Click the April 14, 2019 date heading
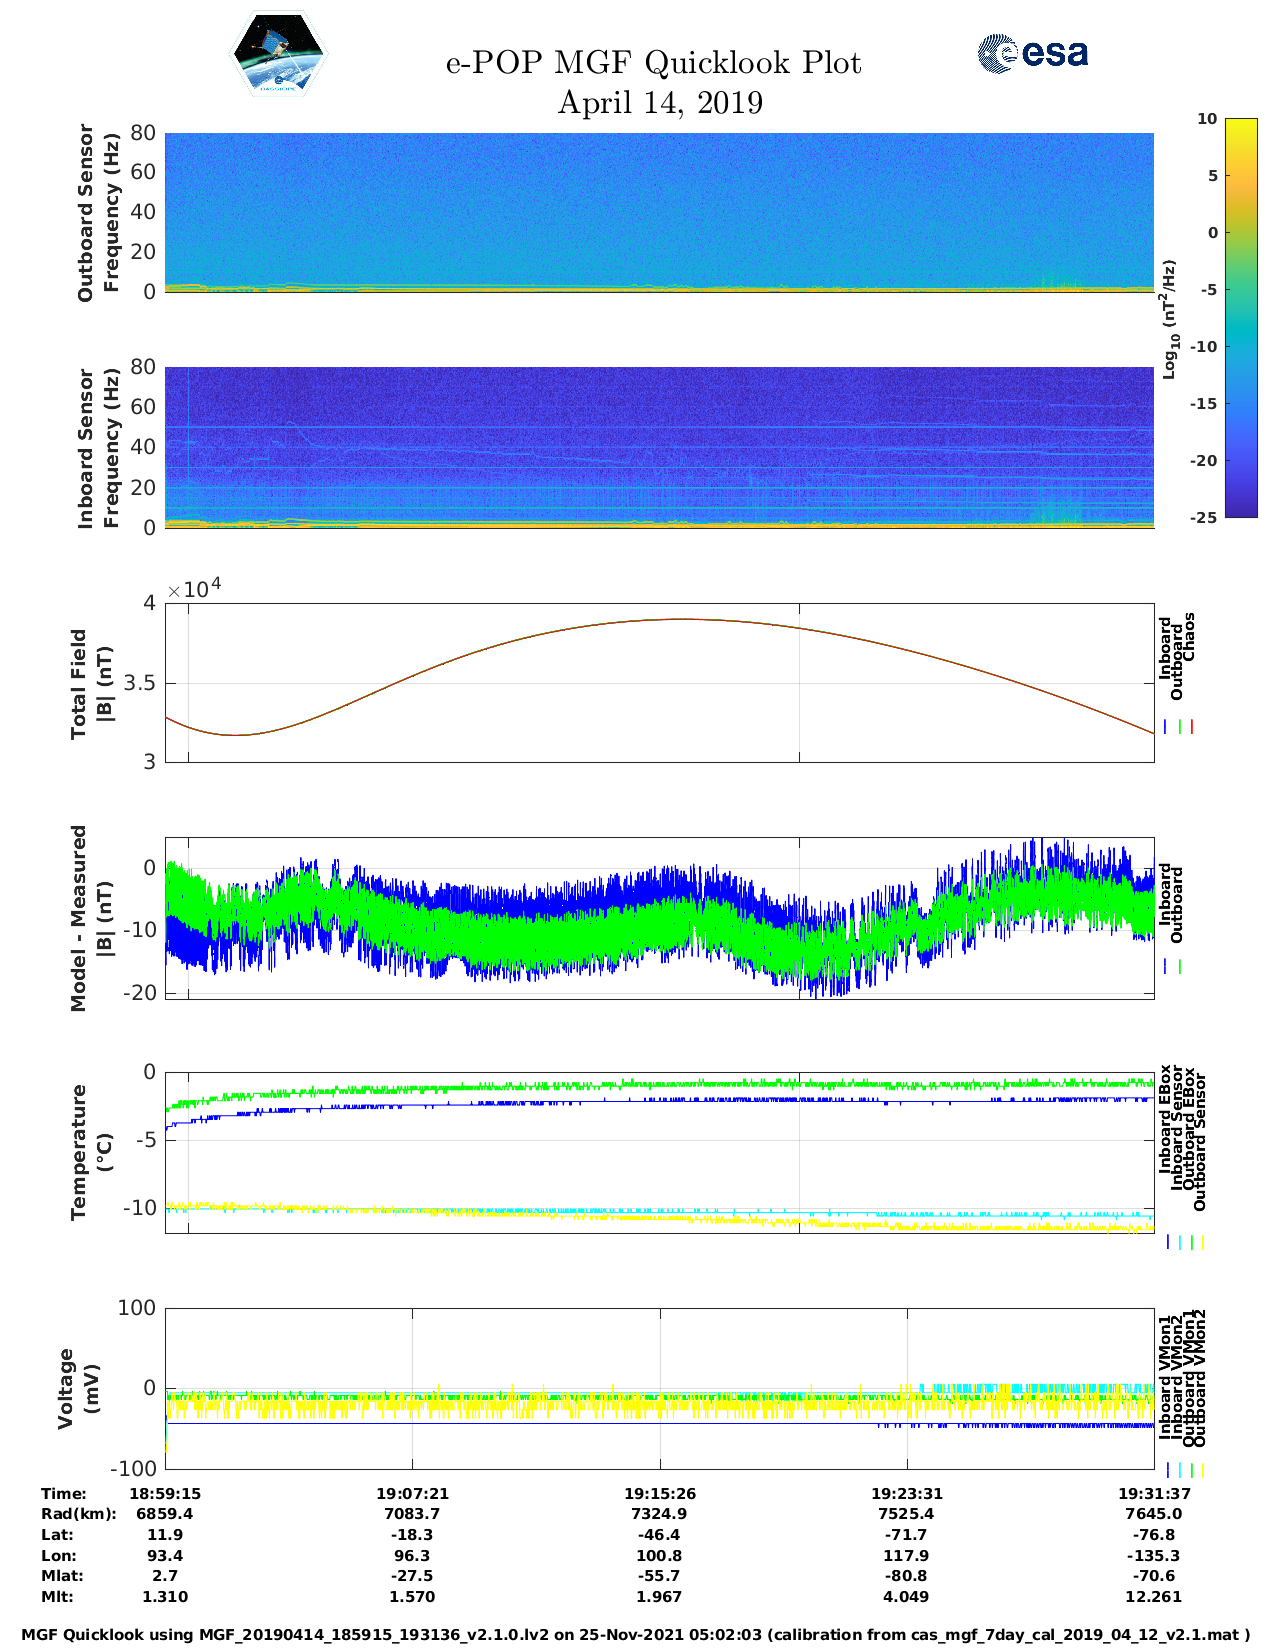 point(660,103)
